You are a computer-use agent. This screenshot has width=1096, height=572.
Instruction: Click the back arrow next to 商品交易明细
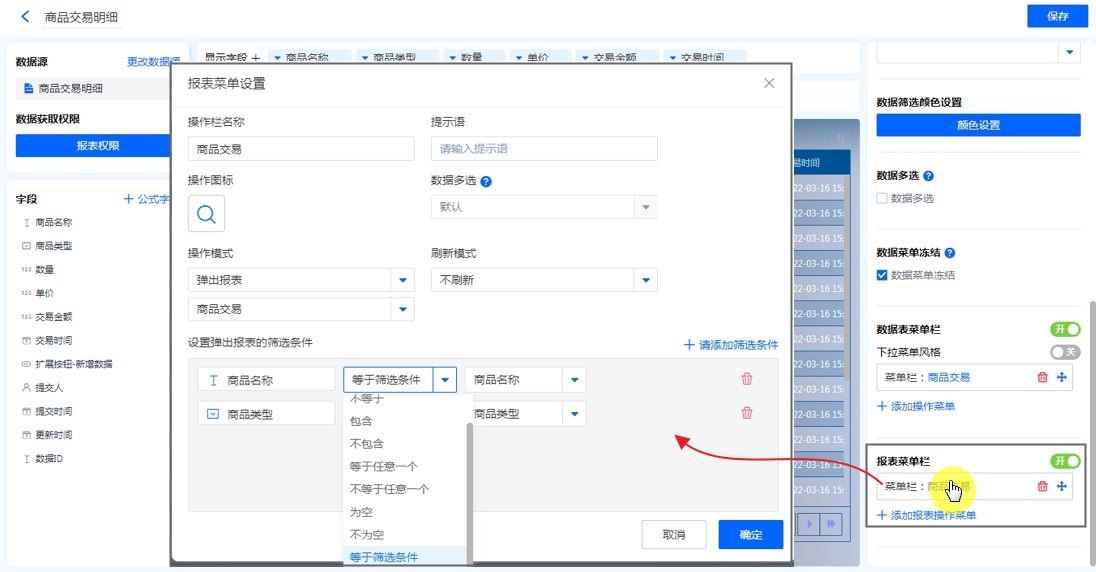25,17
